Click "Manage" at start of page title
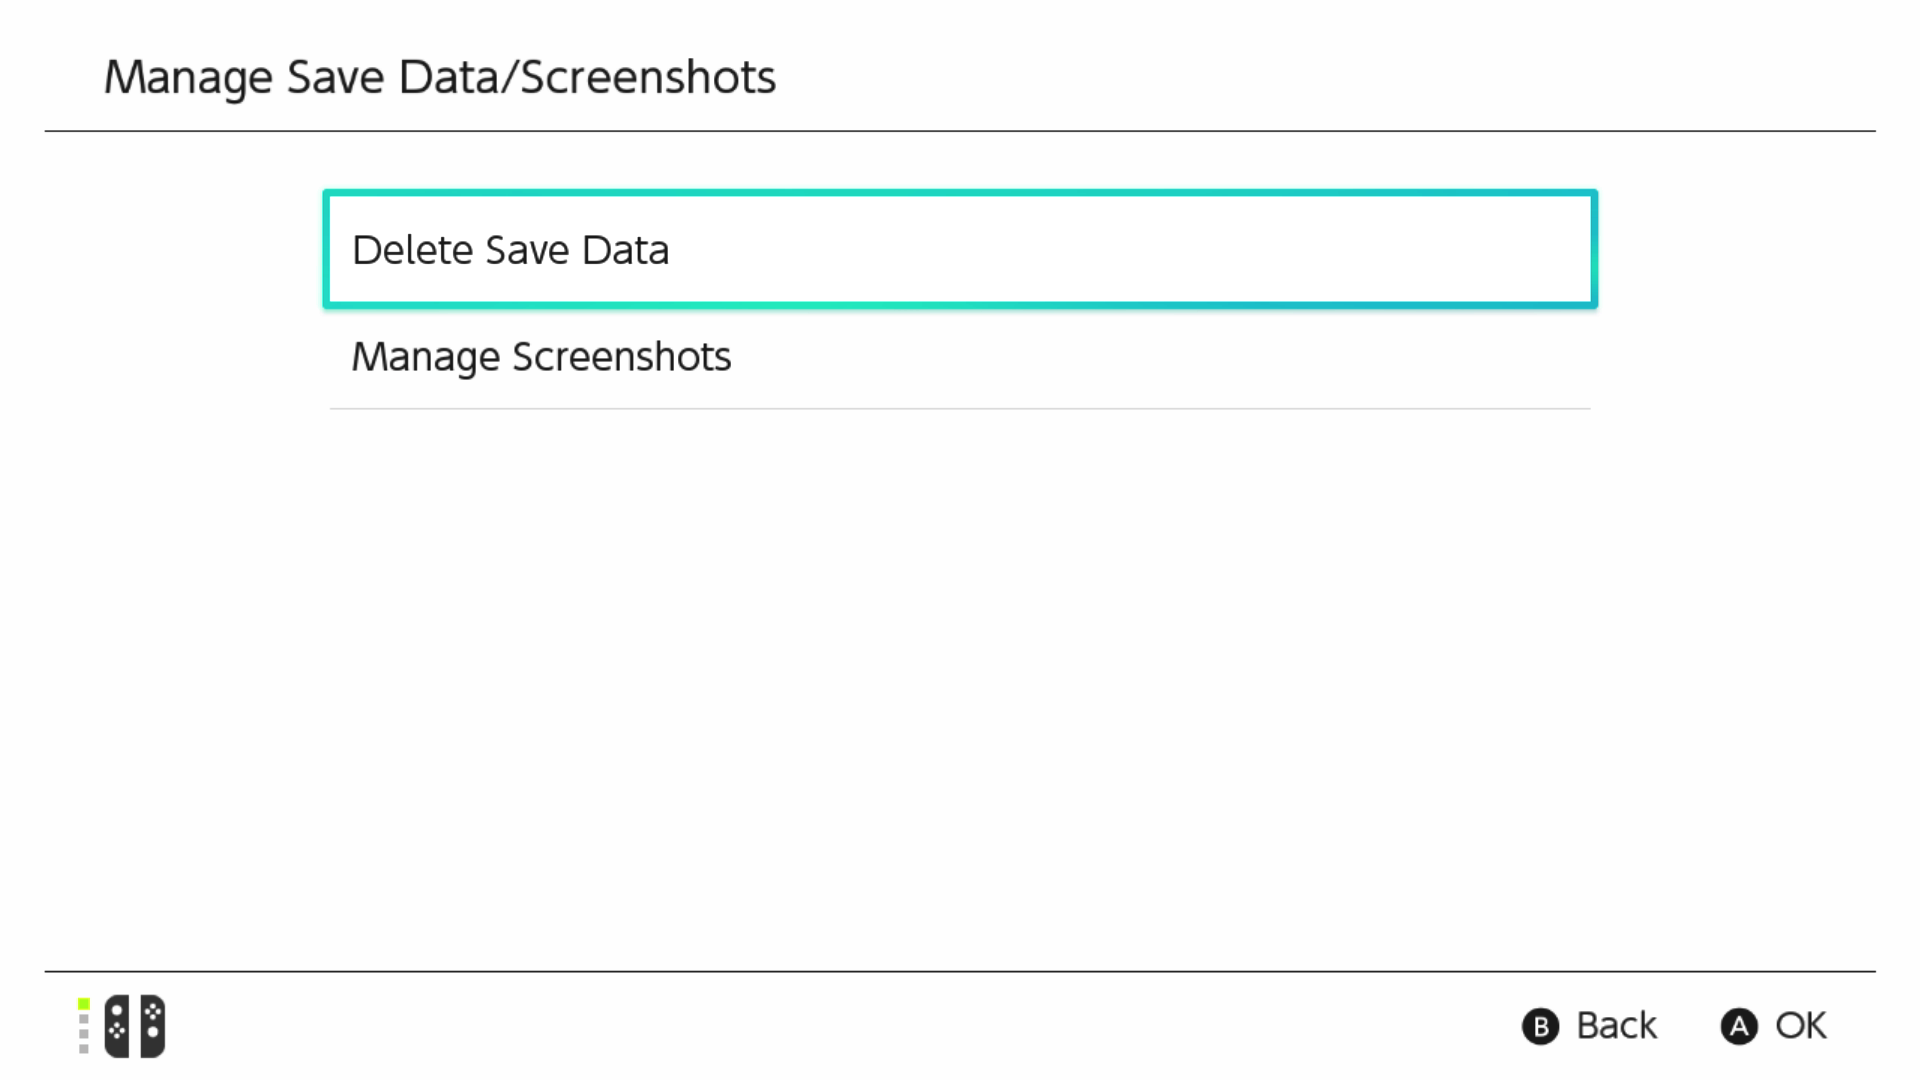Viewport: 1920px width, 1080px height. 188,78
